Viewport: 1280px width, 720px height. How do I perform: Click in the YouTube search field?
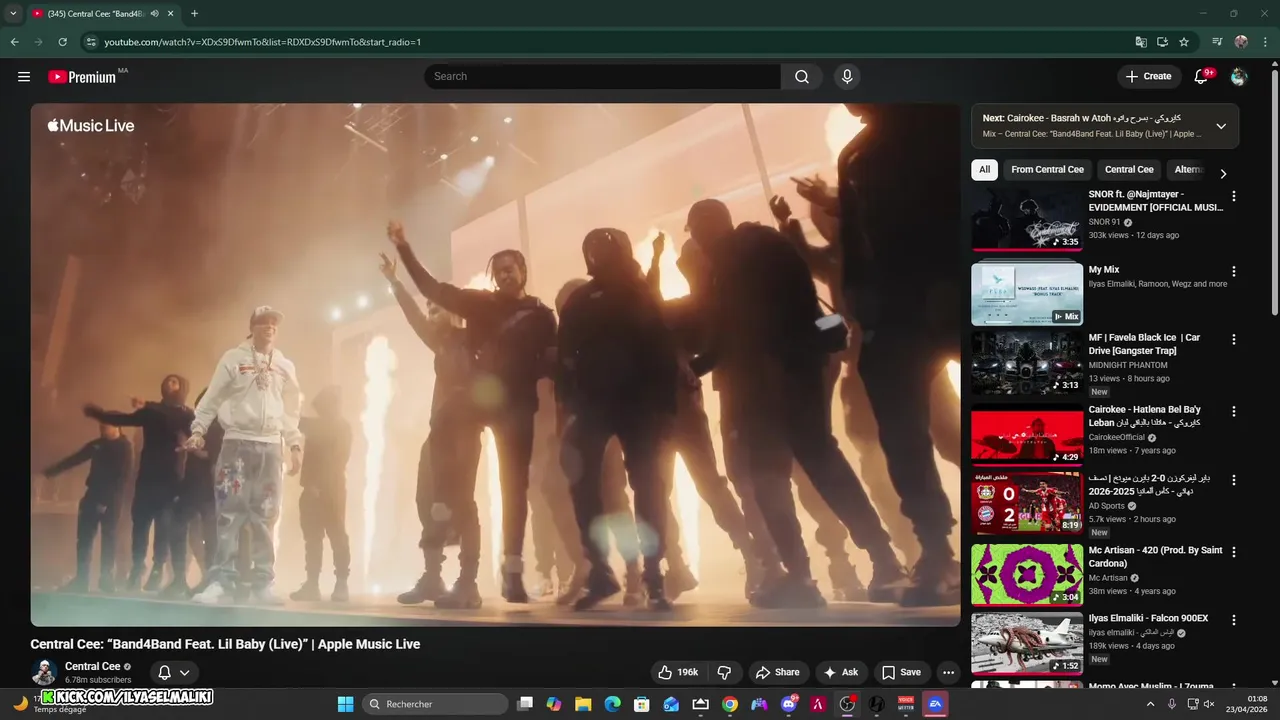[602, 76]
